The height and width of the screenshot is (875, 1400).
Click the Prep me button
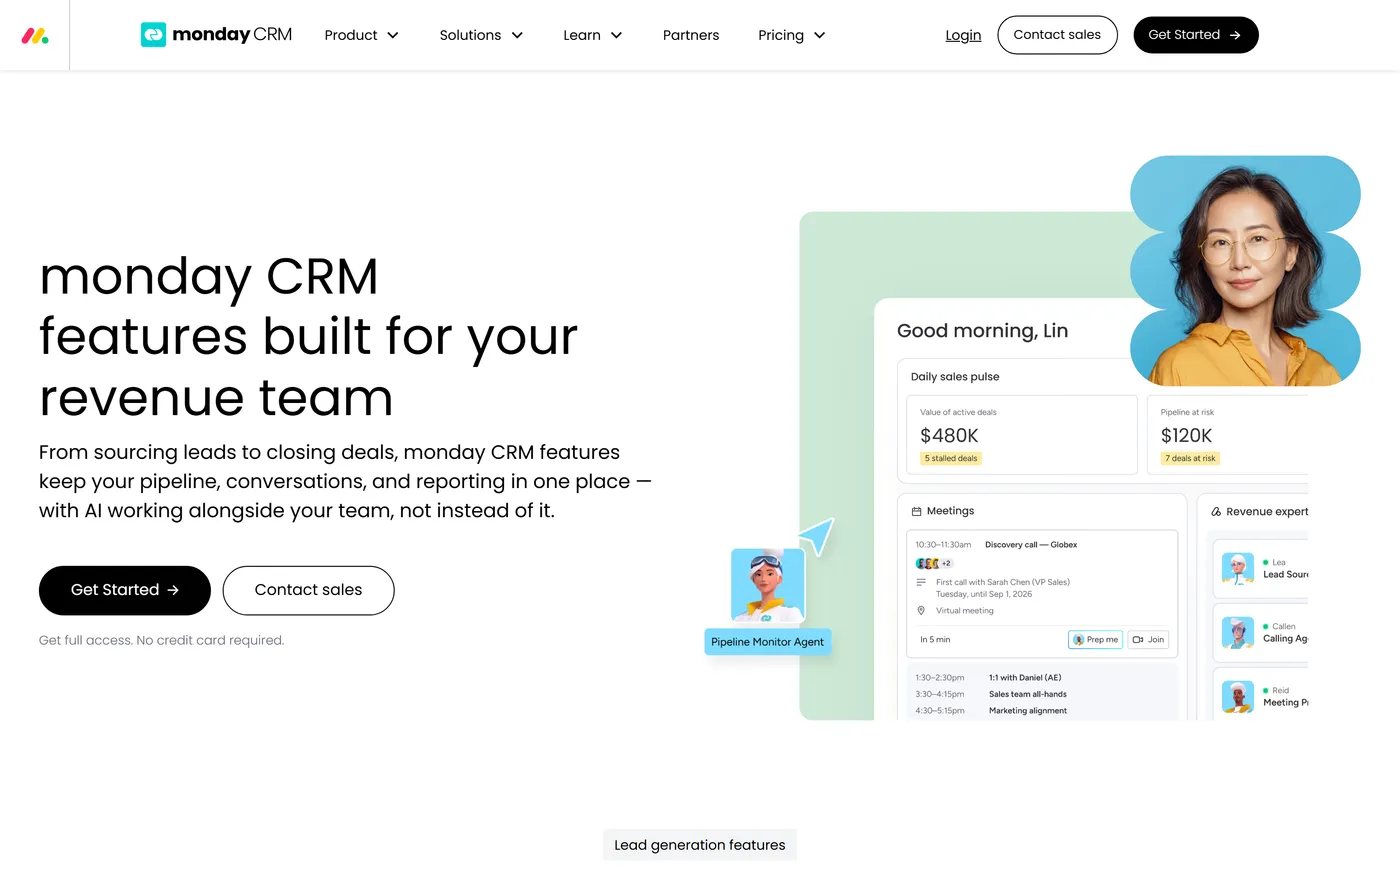click(x=1095, y=639)
